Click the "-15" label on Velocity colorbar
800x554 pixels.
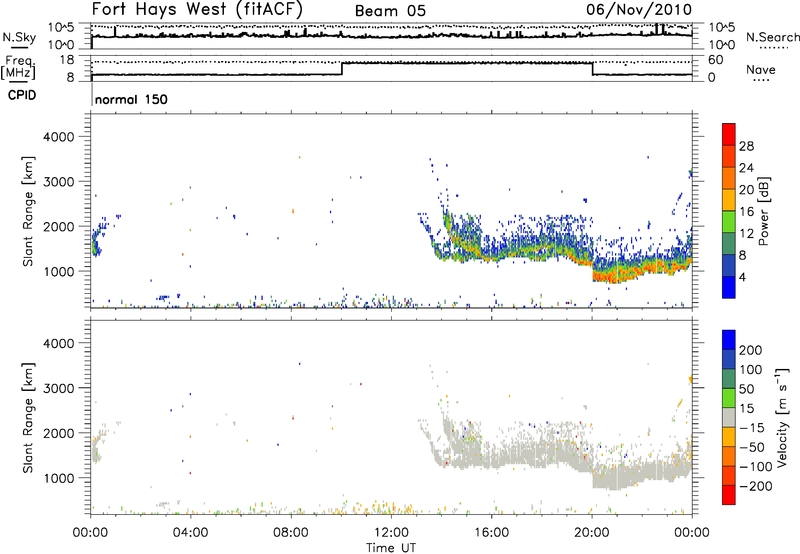[x=752, y=427]
